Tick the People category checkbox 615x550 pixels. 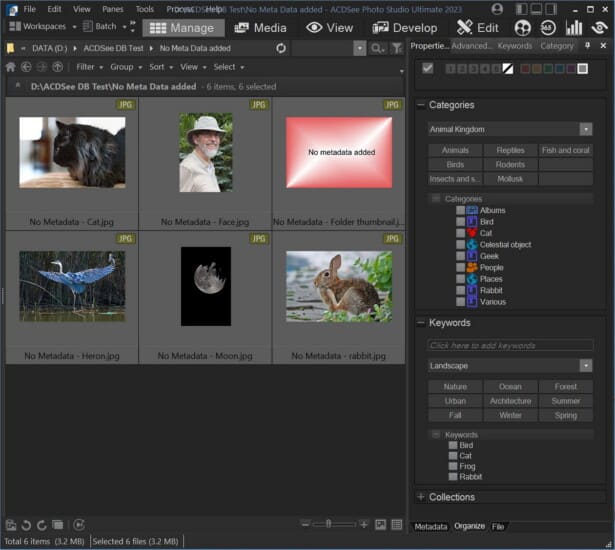click(460, 267)
